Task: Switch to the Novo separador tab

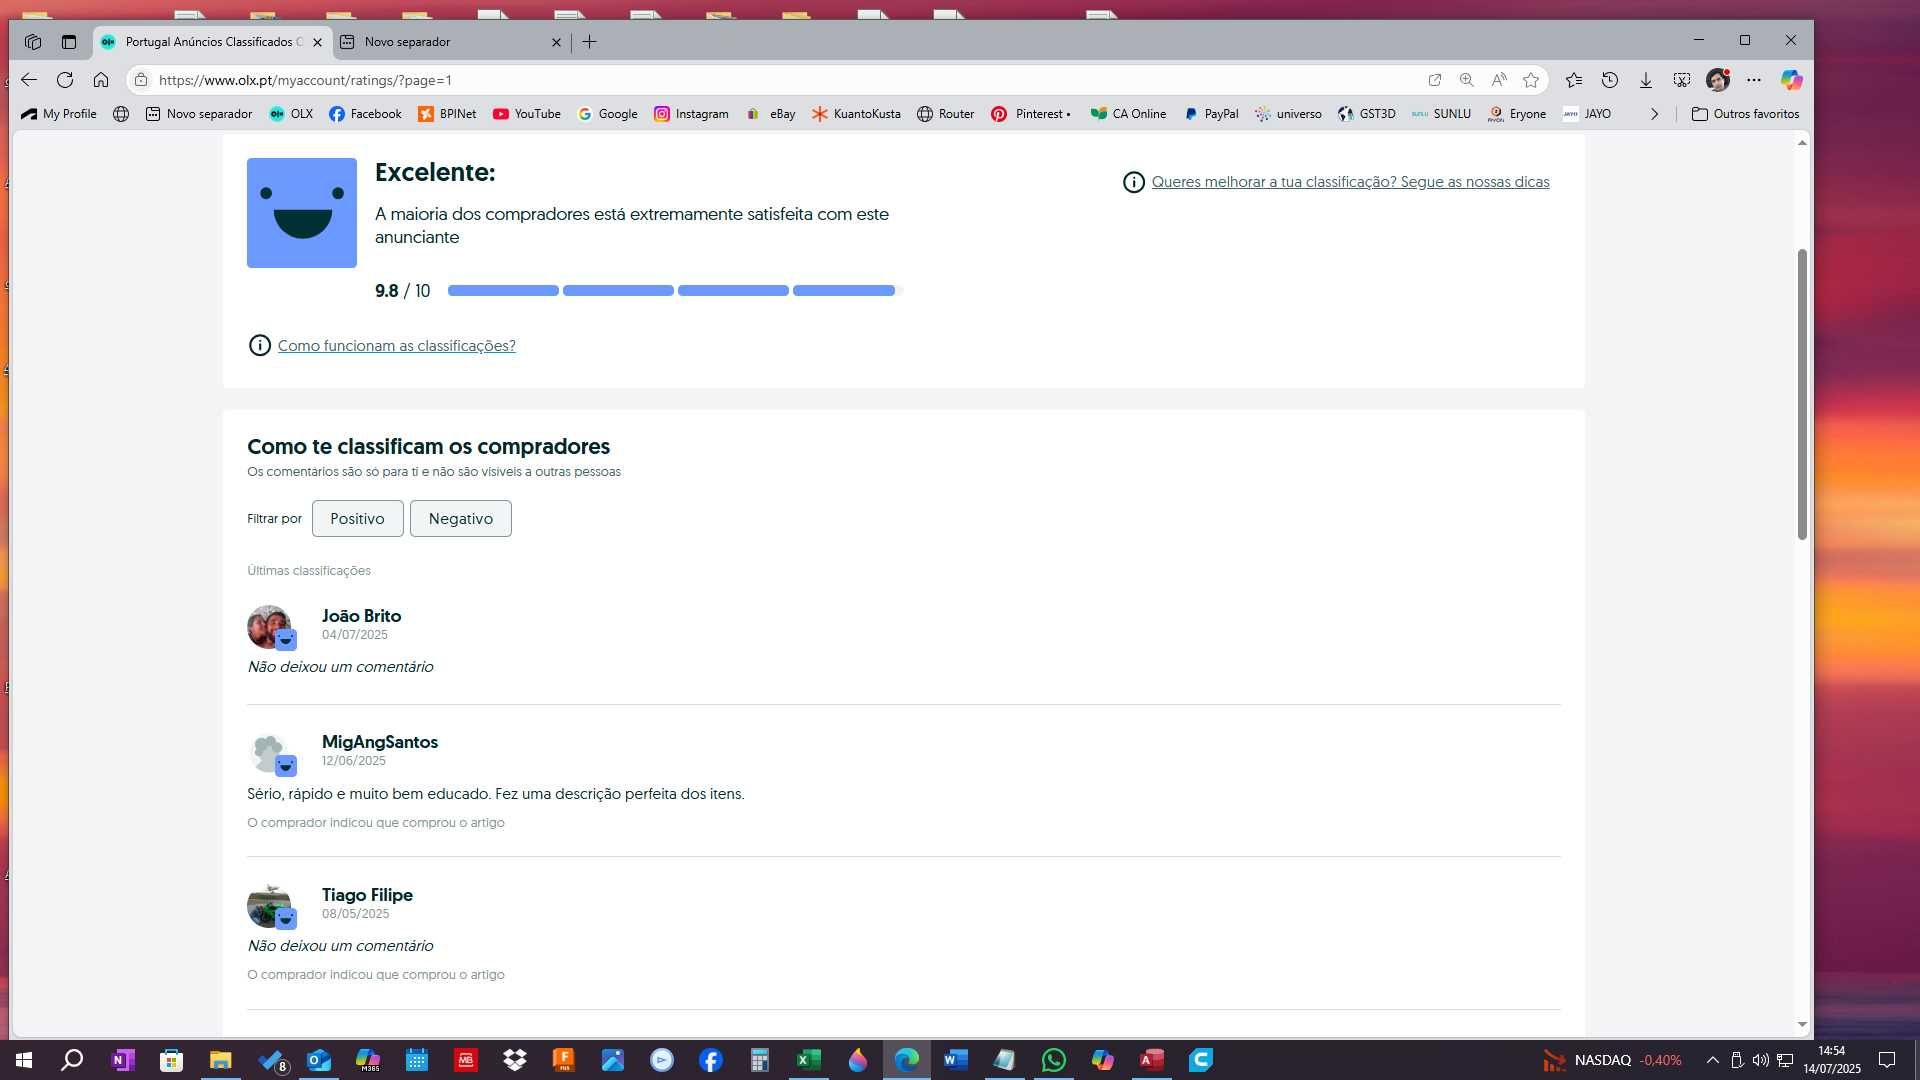Action: pos(447,42)
